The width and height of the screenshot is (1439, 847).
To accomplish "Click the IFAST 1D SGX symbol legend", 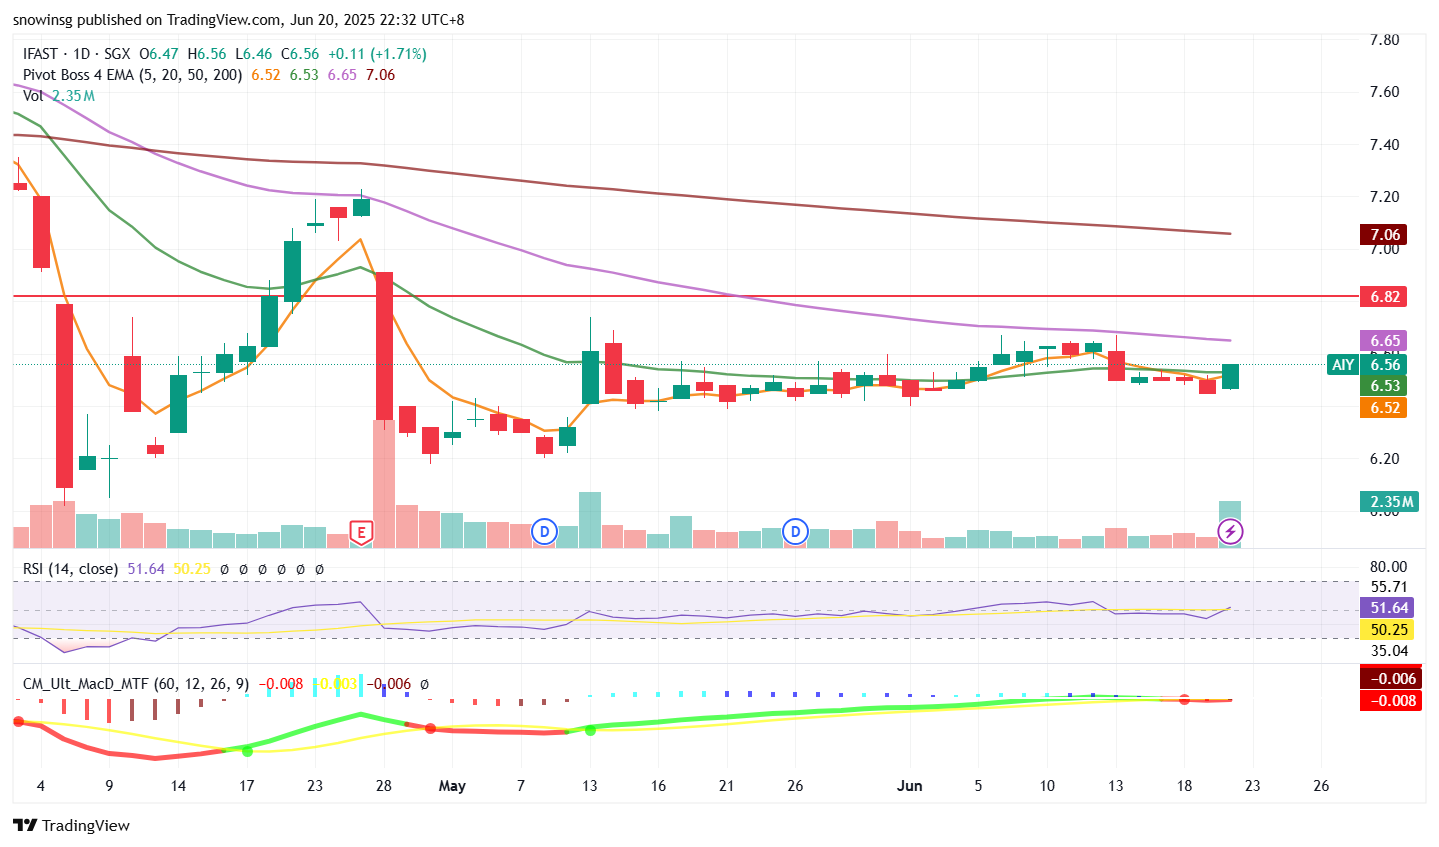I will [x=77, y=54].
